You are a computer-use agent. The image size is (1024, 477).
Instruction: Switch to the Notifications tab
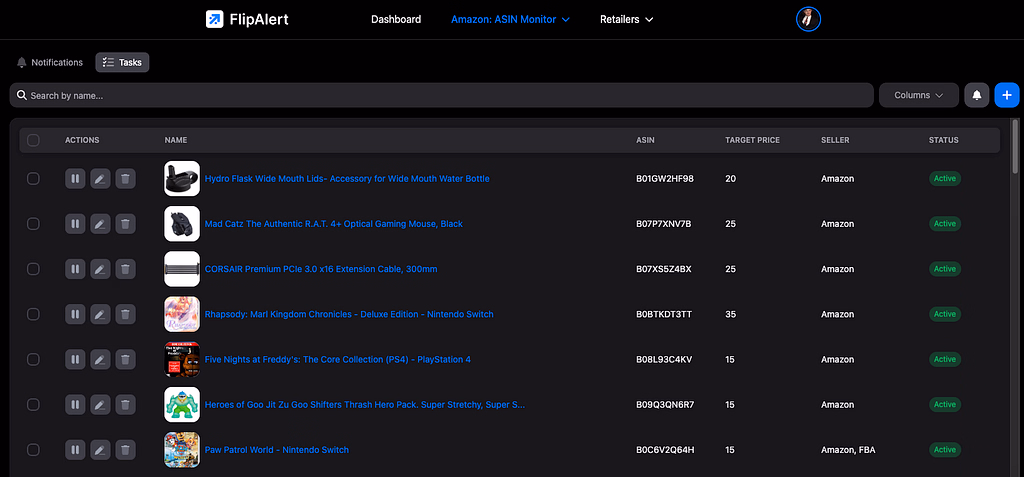50,62
